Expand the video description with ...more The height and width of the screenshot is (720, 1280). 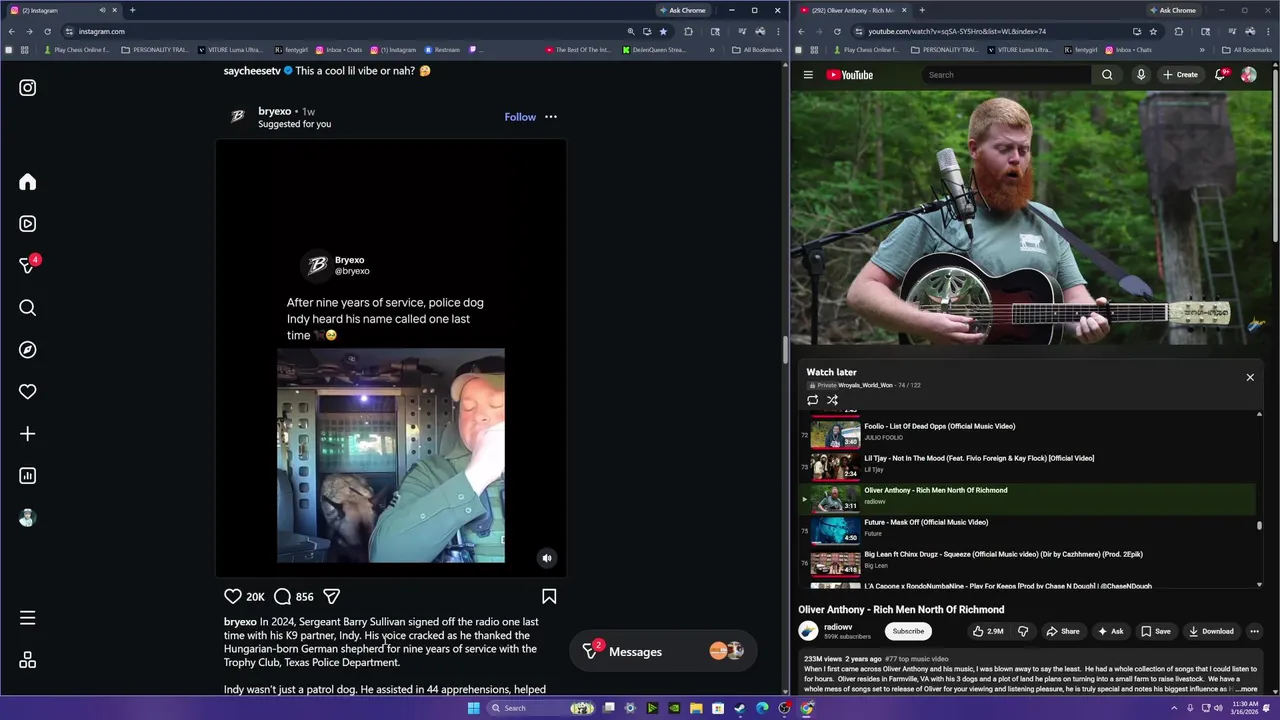coord(1246,689)
